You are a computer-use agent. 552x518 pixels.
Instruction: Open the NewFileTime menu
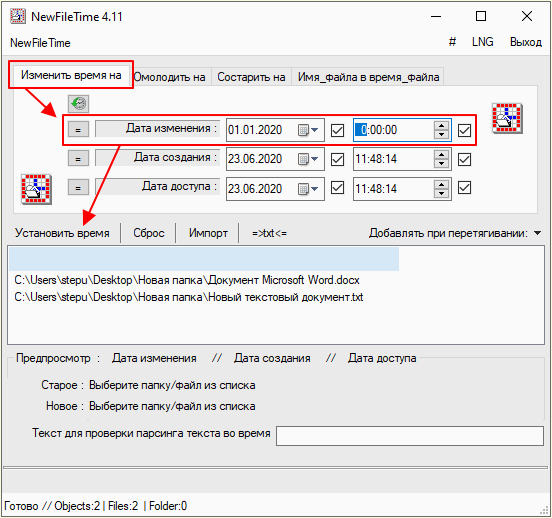(x=40, y=43)
